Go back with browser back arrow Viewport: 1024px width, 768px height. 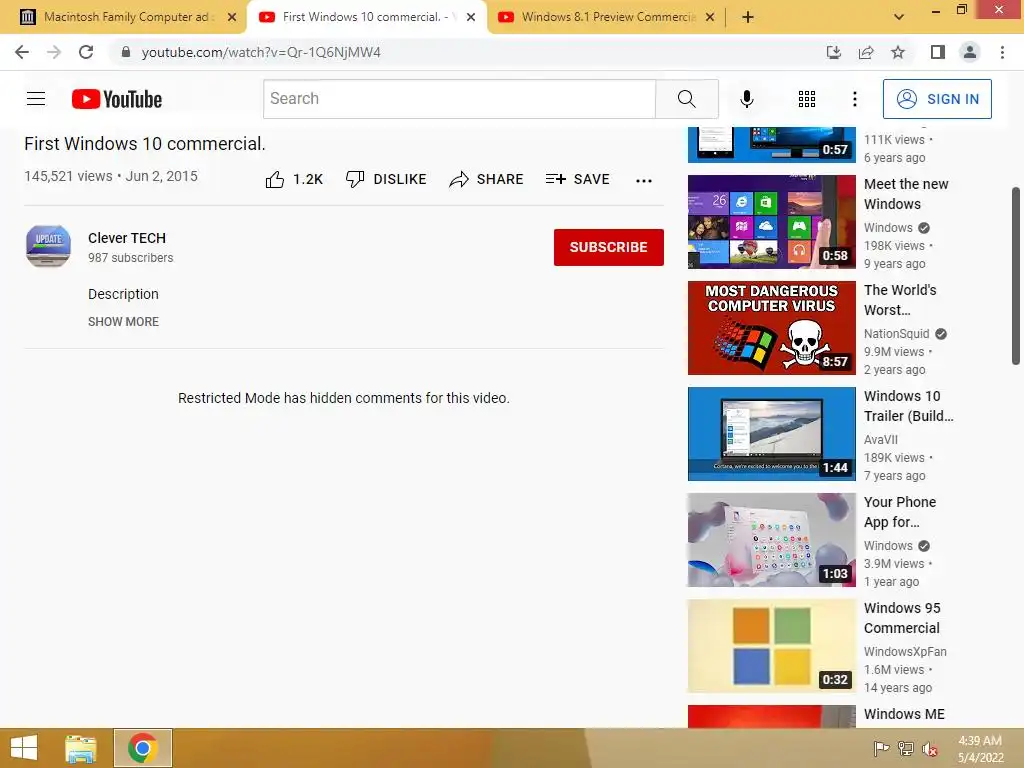(x=22, y=52)
